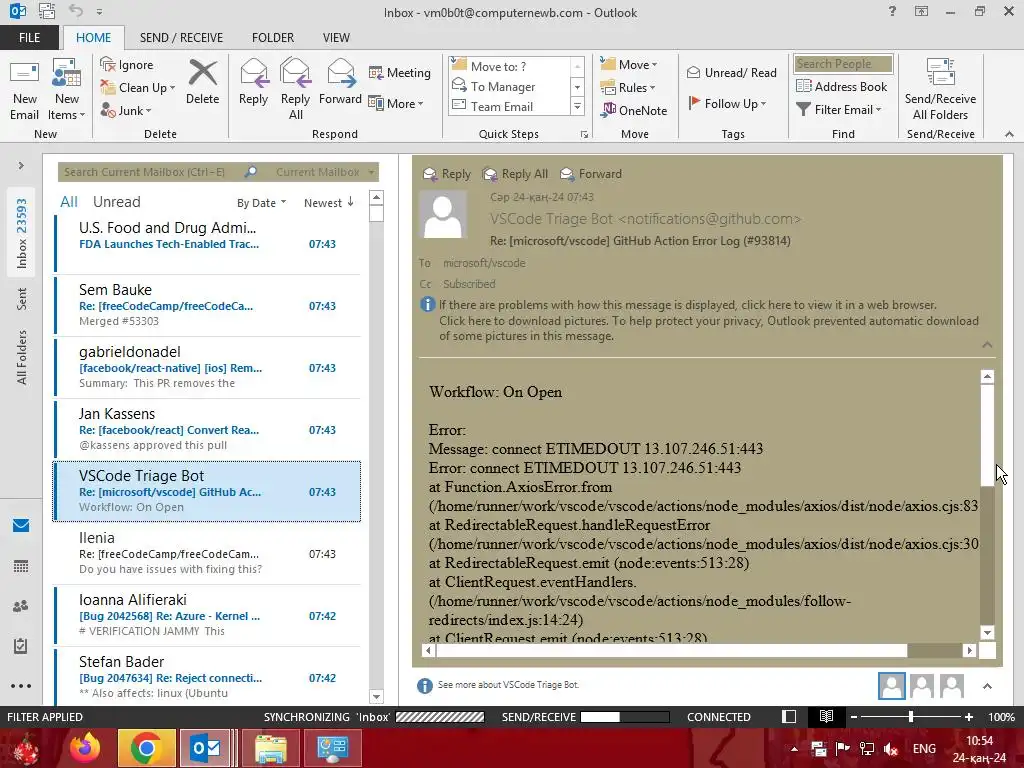Image resolution: width=1024 pixels, height=768 pixels.
Task: Open the Calendar navigation icon
Action: [21, 566]
